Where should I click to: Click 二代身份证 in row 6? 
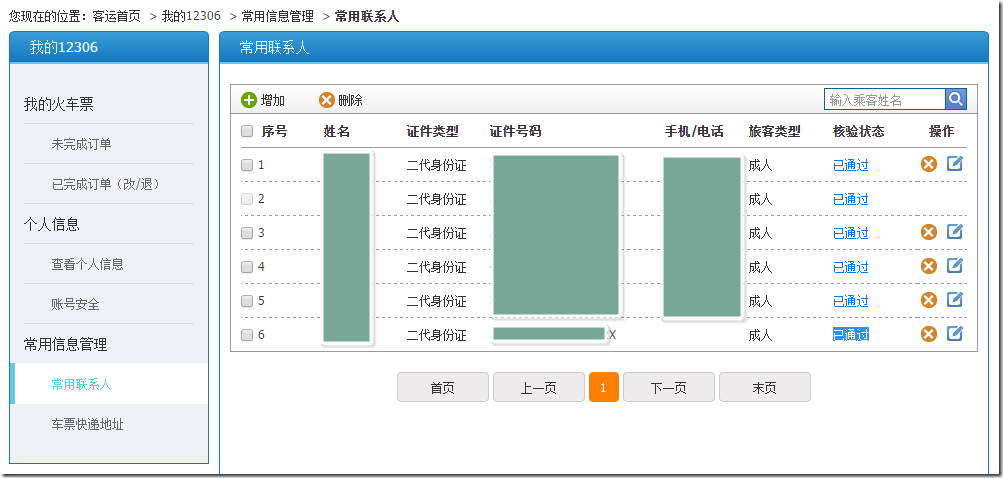pyautogui.click(x=436, y=335)
